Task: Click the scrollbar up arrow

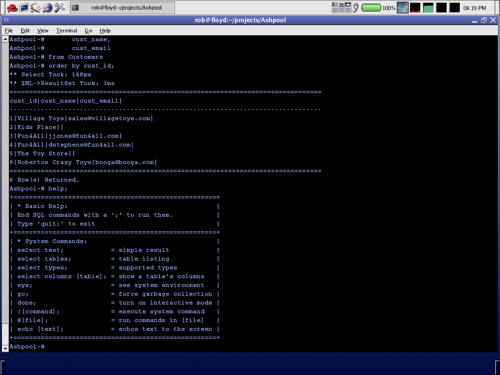Action: click(x=5, y=39)
